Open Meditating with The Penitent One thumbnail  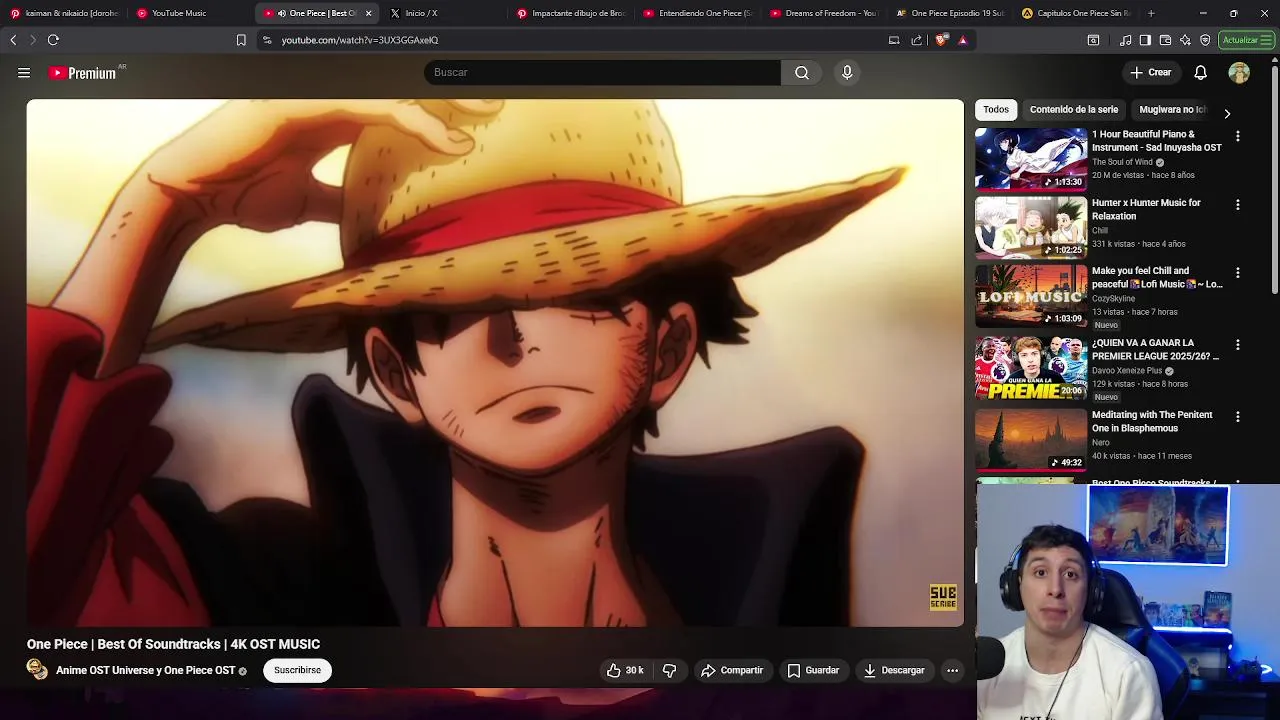point(1031,439)
